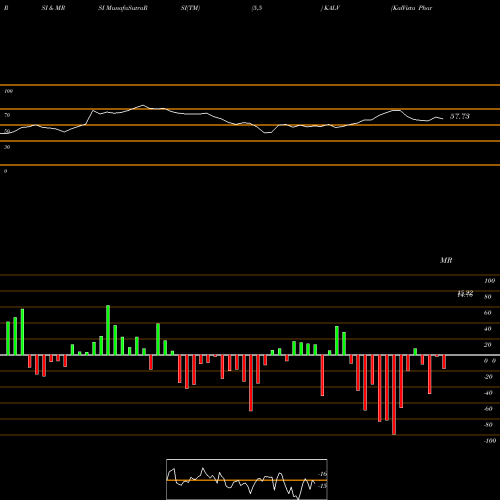This screenshot has height=500, width=500.
Task: Click the RSI value 57.73 label
Action: [x=460, y=116]
